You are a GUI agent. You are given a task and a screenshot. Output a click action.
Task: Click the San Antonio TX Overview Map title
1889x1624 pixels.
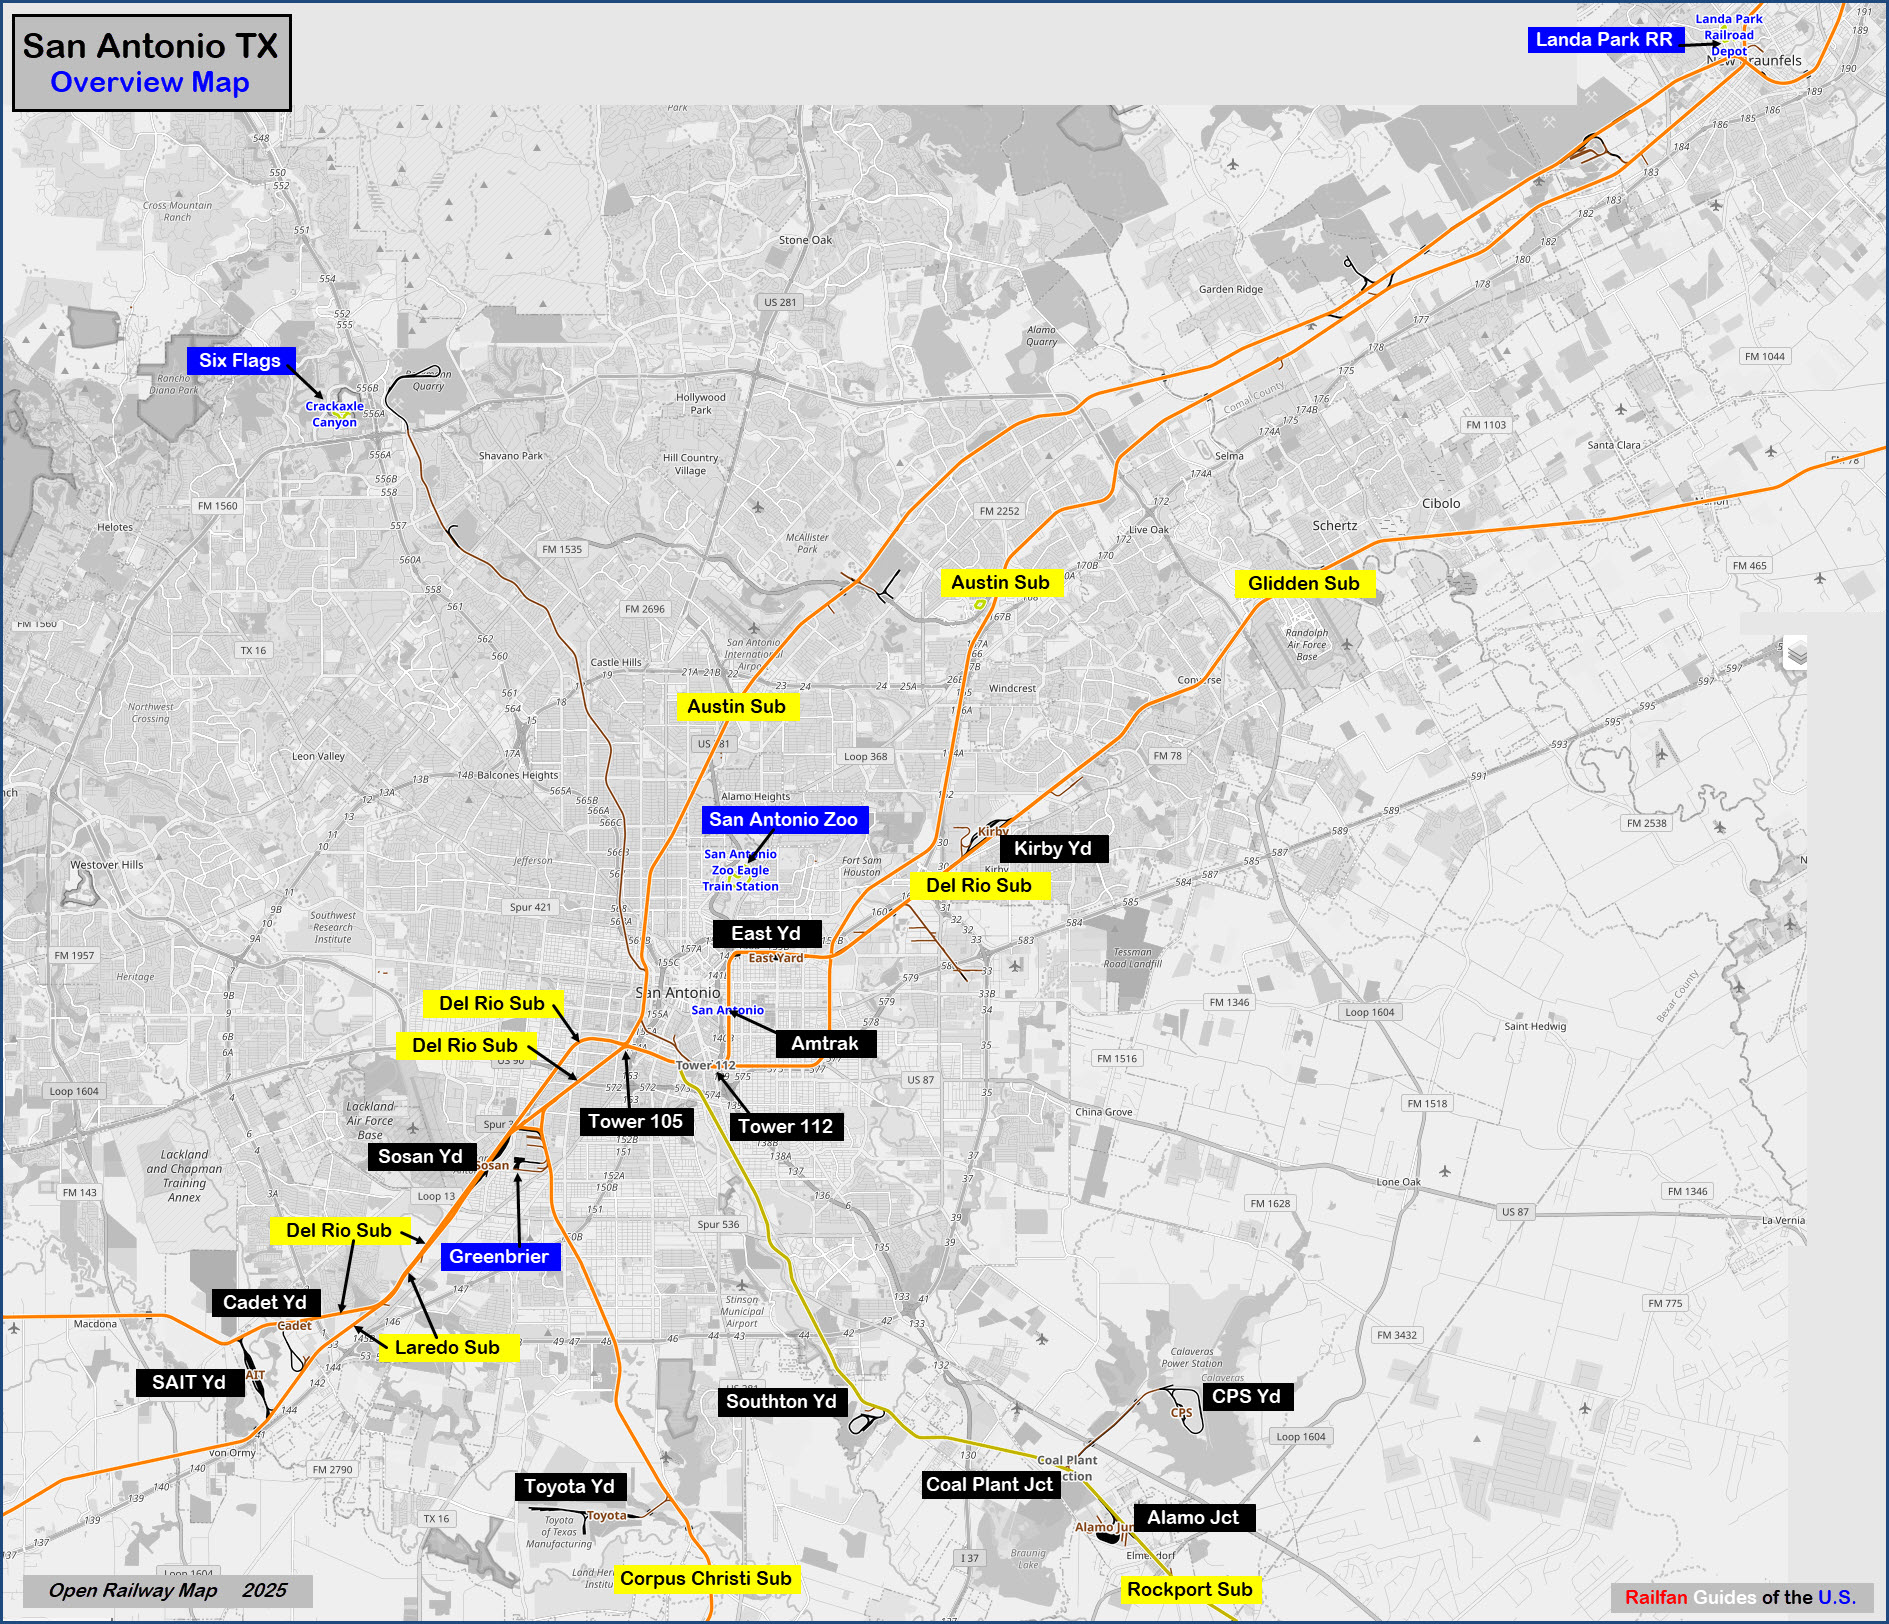(x=151, y=63)
